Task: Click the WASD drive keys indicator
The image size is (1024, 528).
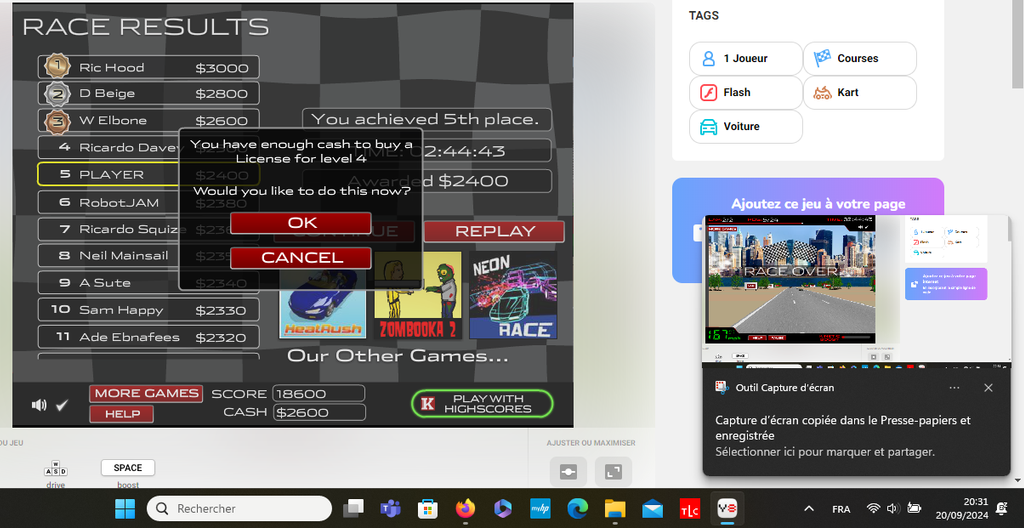Action: coord(56,468)
